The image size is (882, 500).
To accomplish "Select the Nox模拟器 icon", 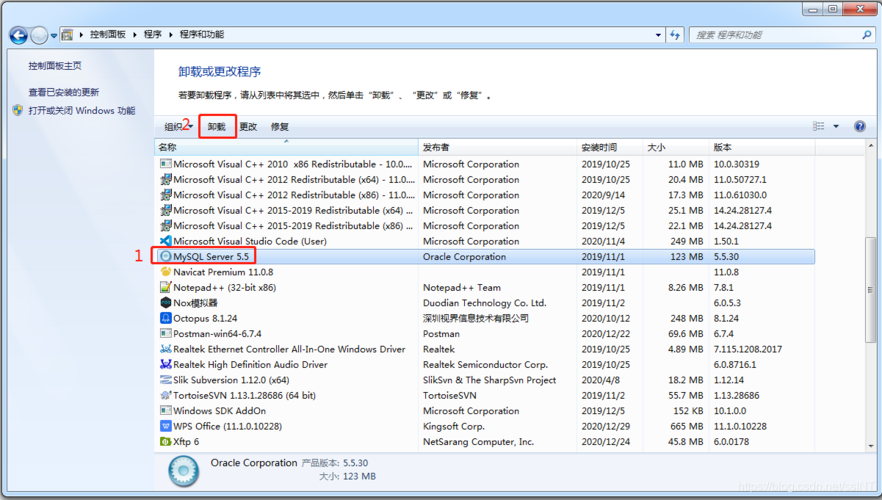I will (x=165, y=303).
